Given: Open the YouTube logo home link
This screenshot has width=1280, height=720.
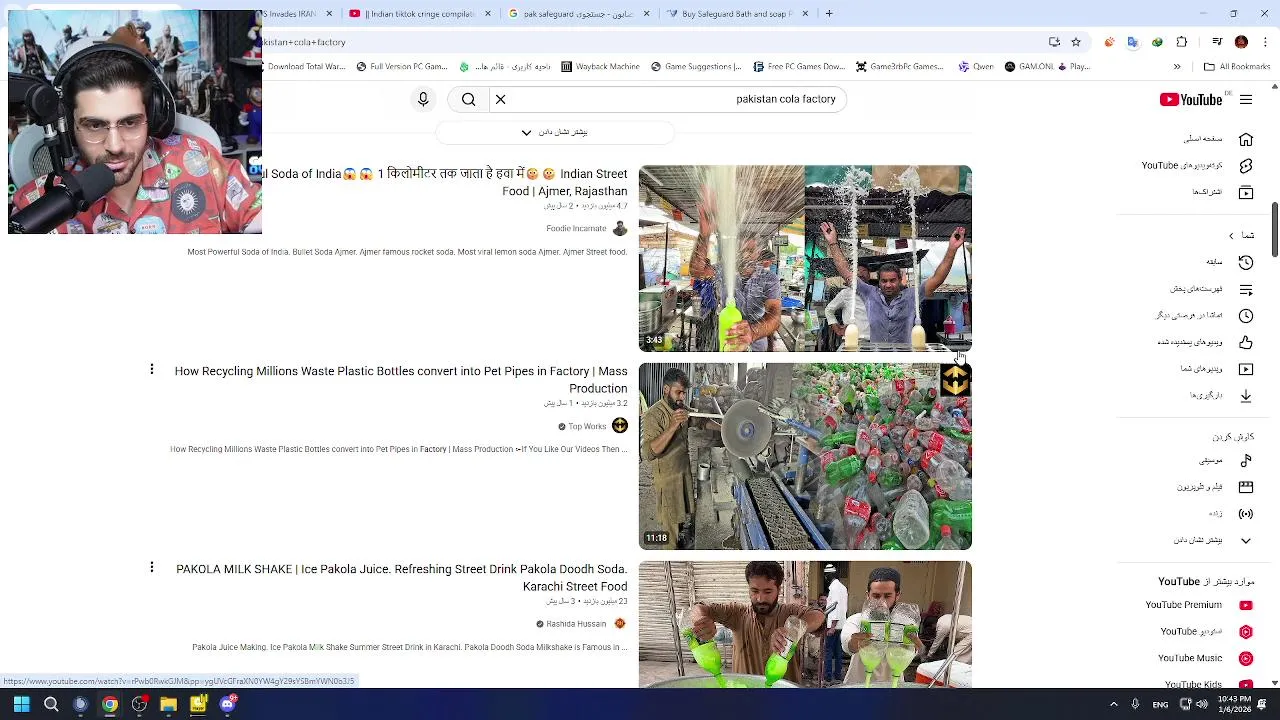Looking at the screenshot, I should [x=1191, y=99].
